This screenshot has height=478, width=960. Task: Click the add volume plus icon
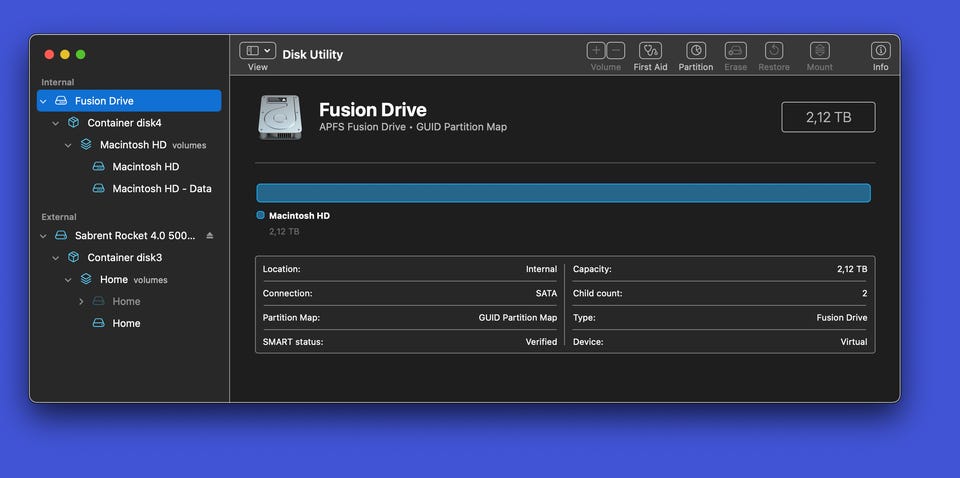click(596, 51)
